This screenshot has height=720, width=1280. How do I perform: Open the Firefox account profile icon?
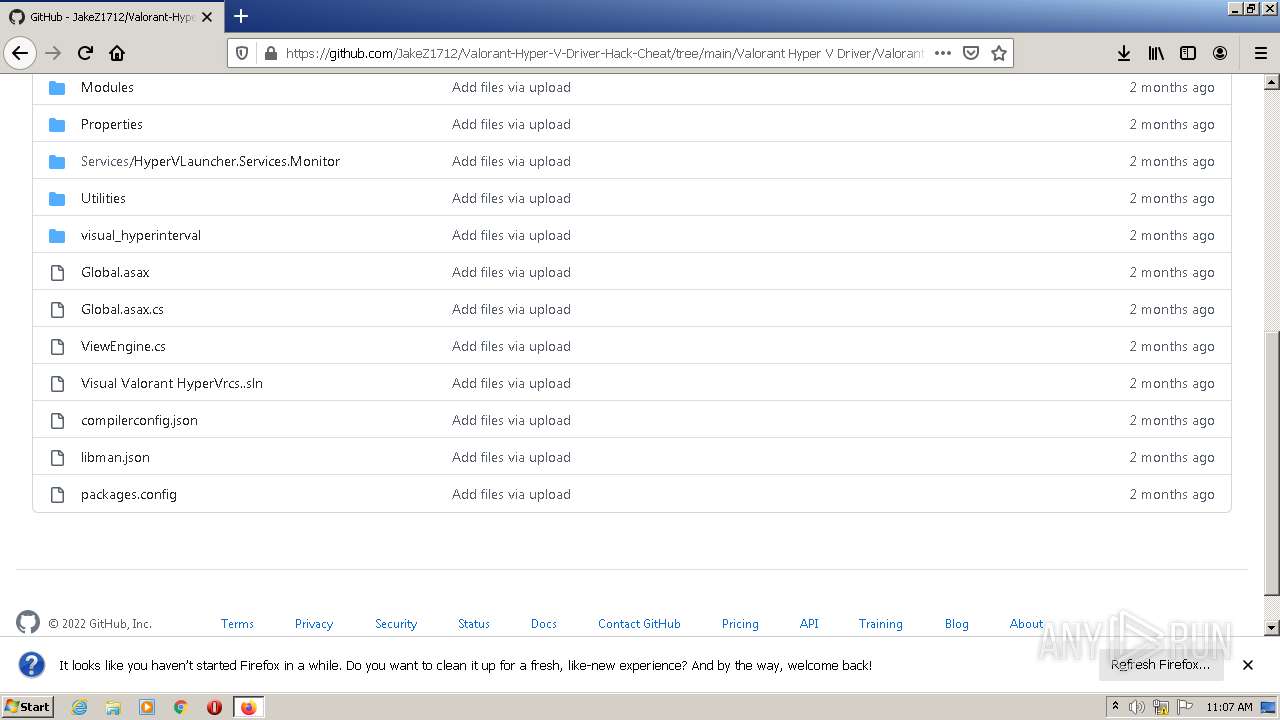coord(1220,53)
